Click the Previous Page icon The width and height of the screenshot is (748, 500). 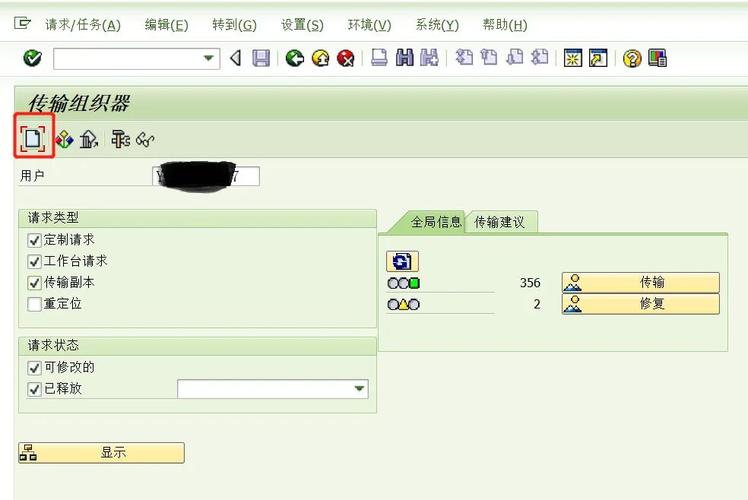click(x=489, y=58)
